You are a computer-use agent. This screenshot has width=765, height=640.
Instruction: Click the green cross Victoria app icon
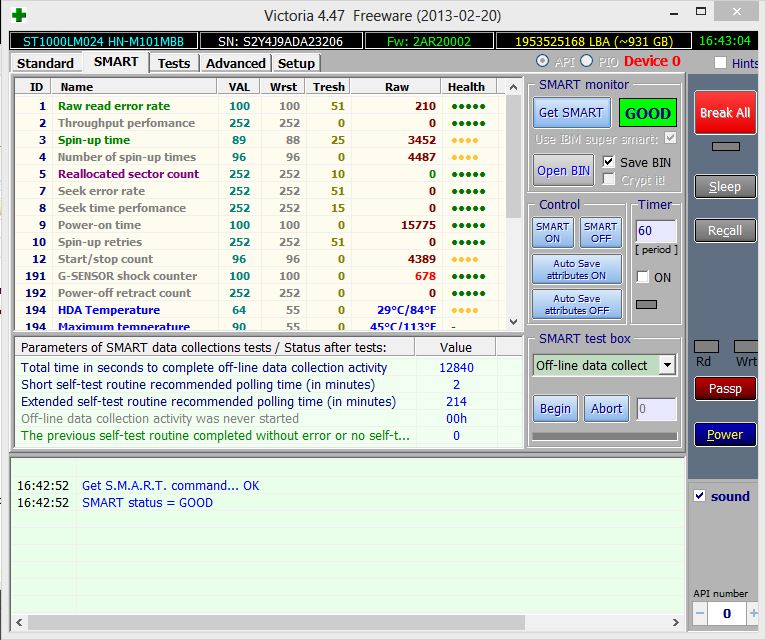point(19,15)
